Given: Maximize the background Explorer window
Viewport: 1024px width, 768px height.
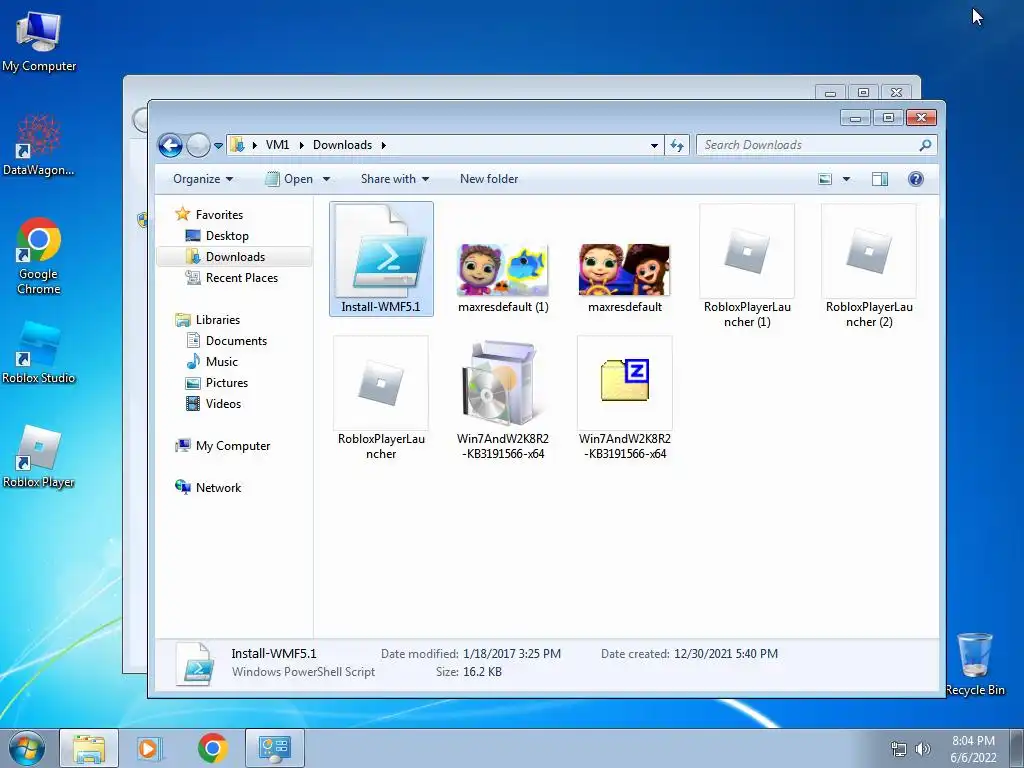Looking at the screenshot, I should pyautogui.click(x=863, y=93).
